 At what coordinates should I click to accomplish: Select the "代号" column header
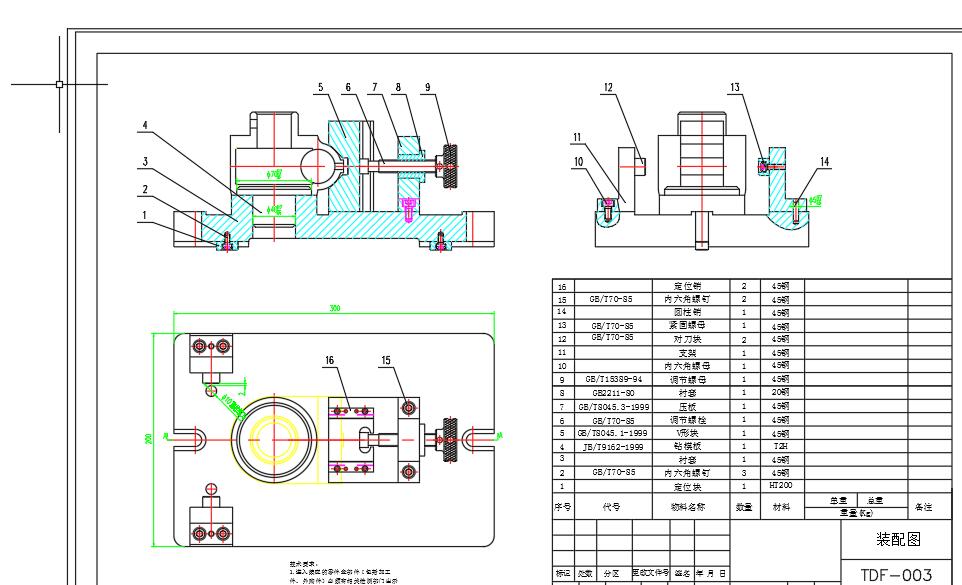point(611,507)
